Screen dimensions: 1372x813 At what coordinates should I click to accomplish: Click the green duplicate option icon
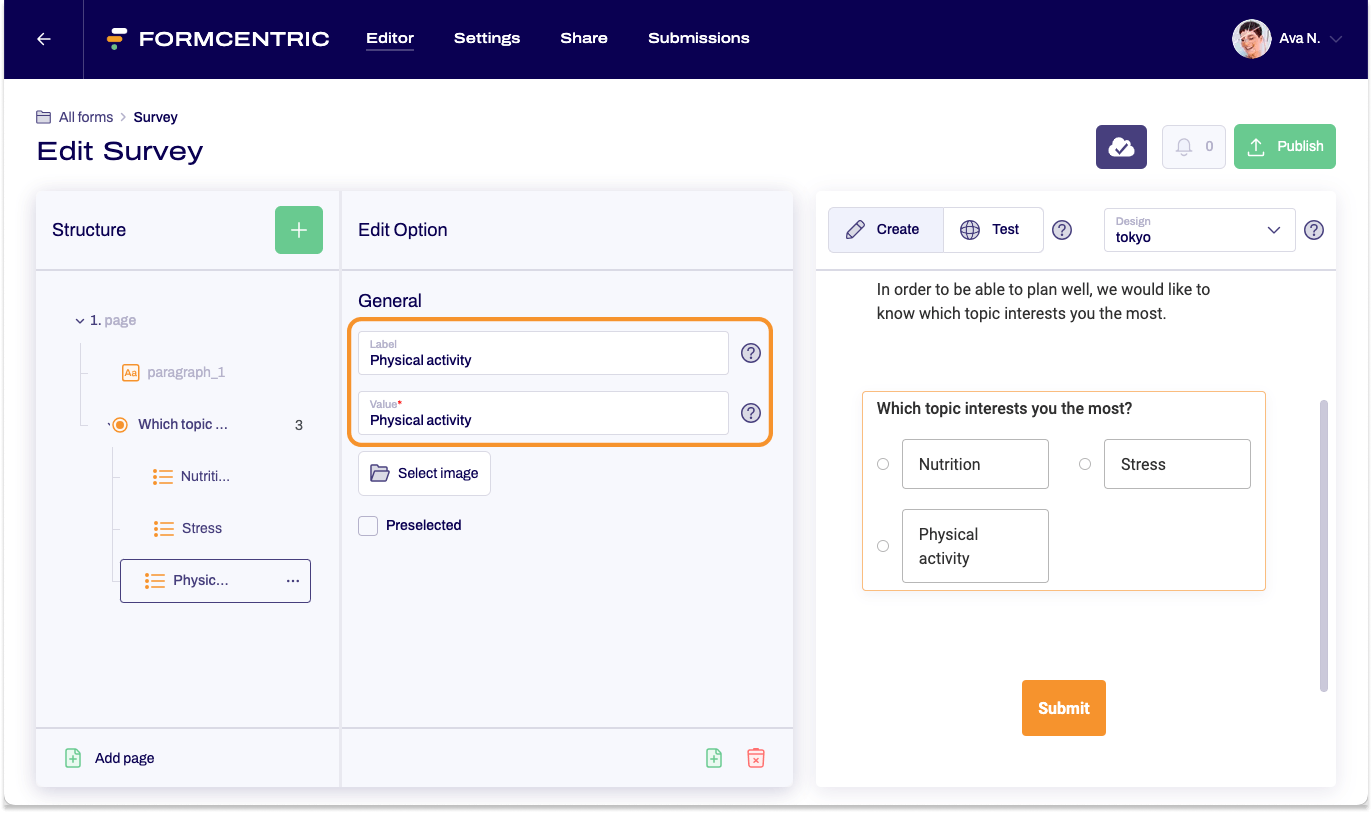coord(714,758)
